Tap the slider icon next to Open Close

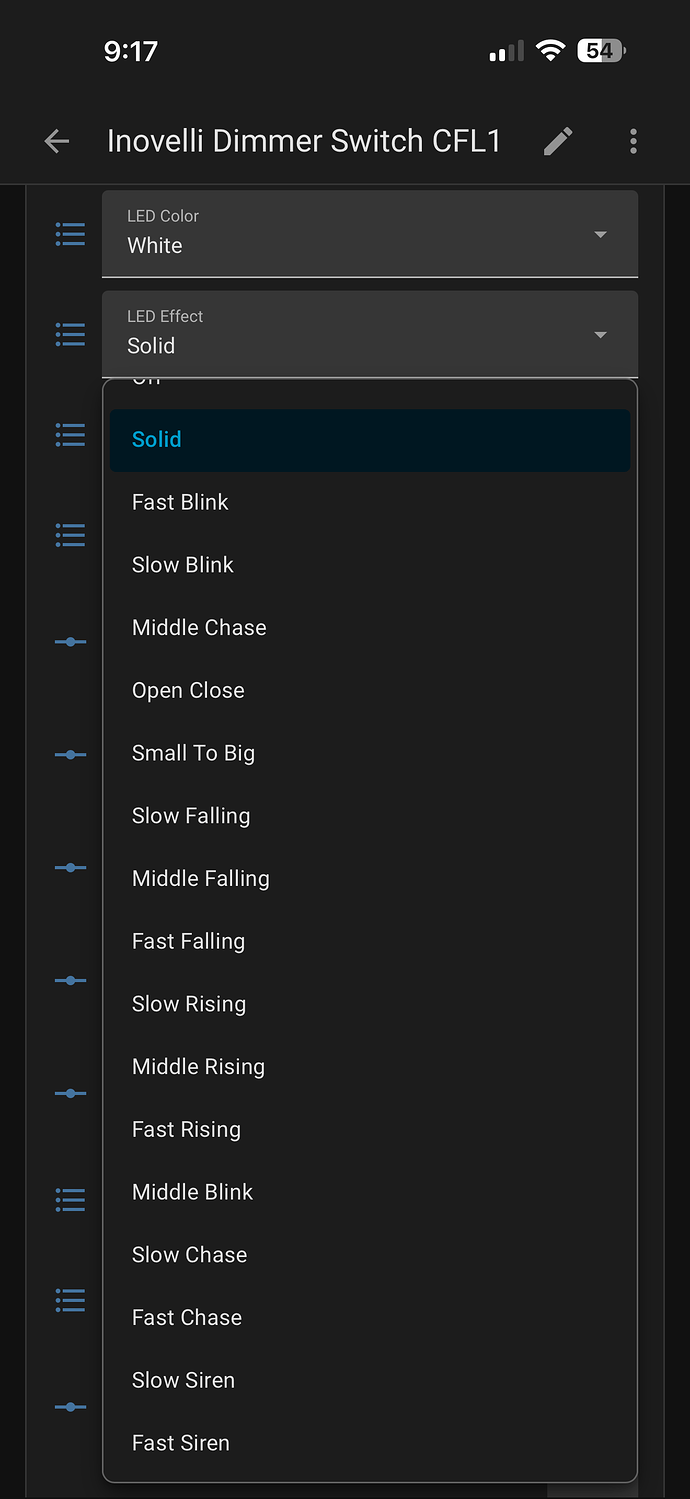tap(70, 642)
